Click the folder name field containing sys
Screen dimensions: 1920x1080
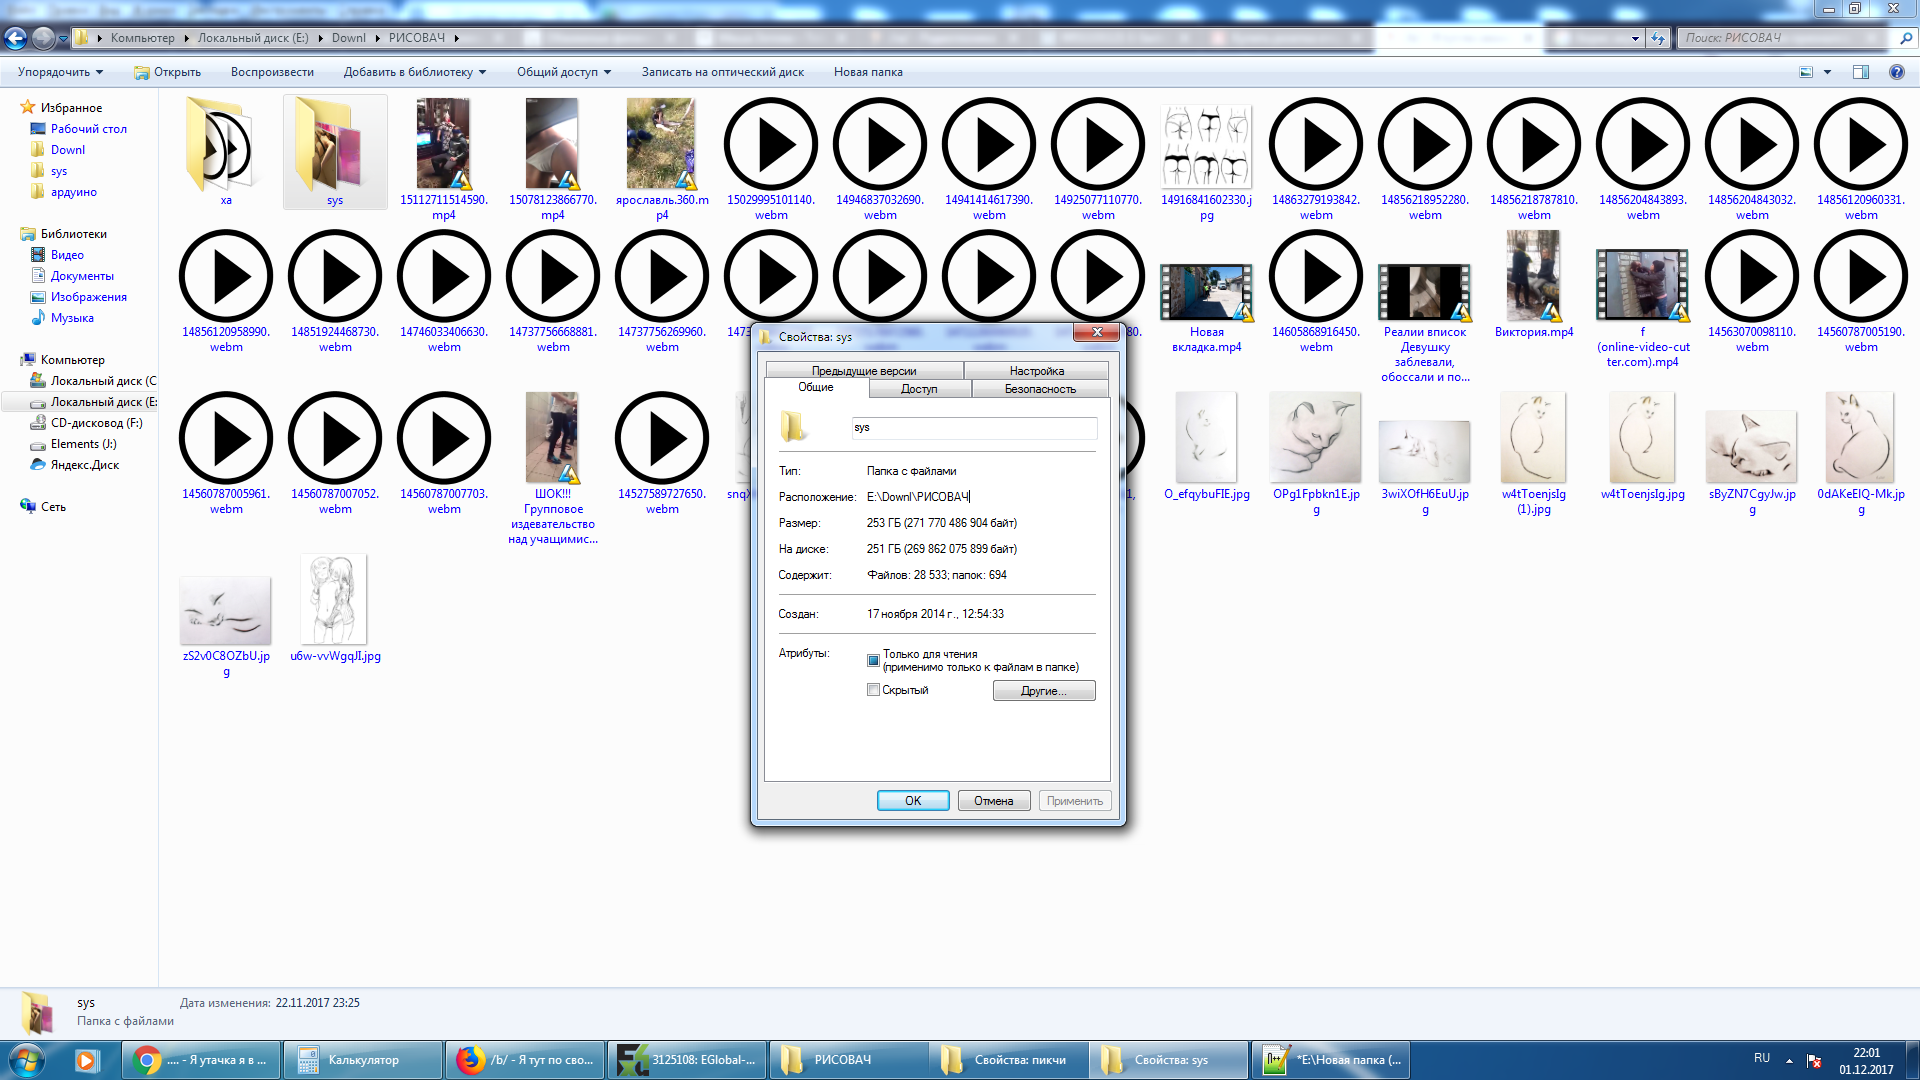point(973,428)
